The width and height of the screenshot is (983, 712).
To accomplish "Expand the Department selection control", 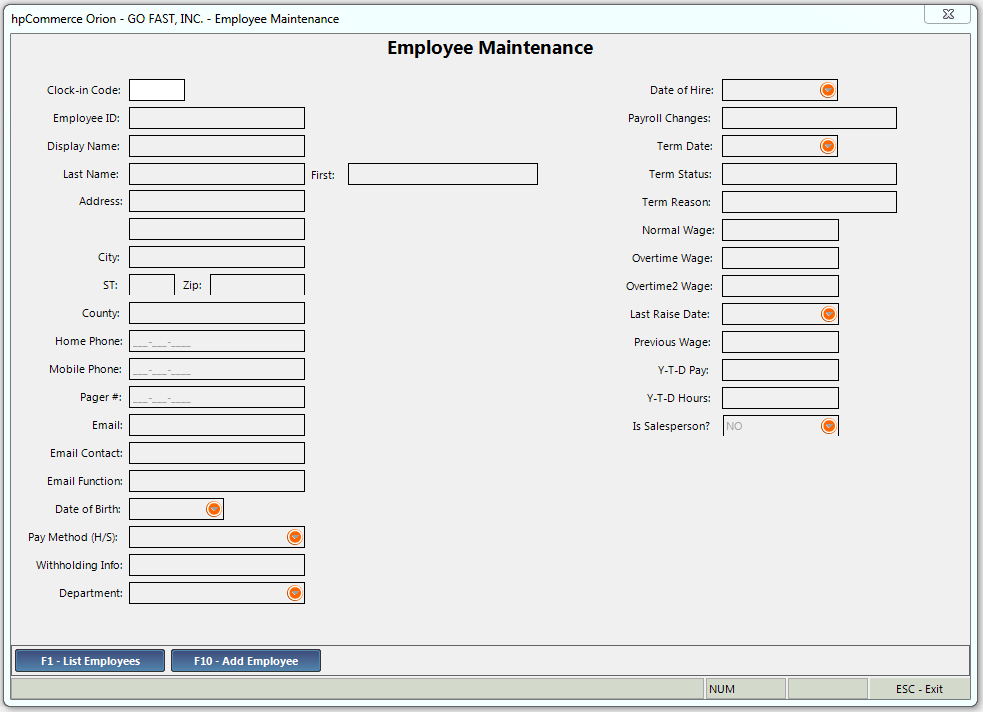I will 295,592.
